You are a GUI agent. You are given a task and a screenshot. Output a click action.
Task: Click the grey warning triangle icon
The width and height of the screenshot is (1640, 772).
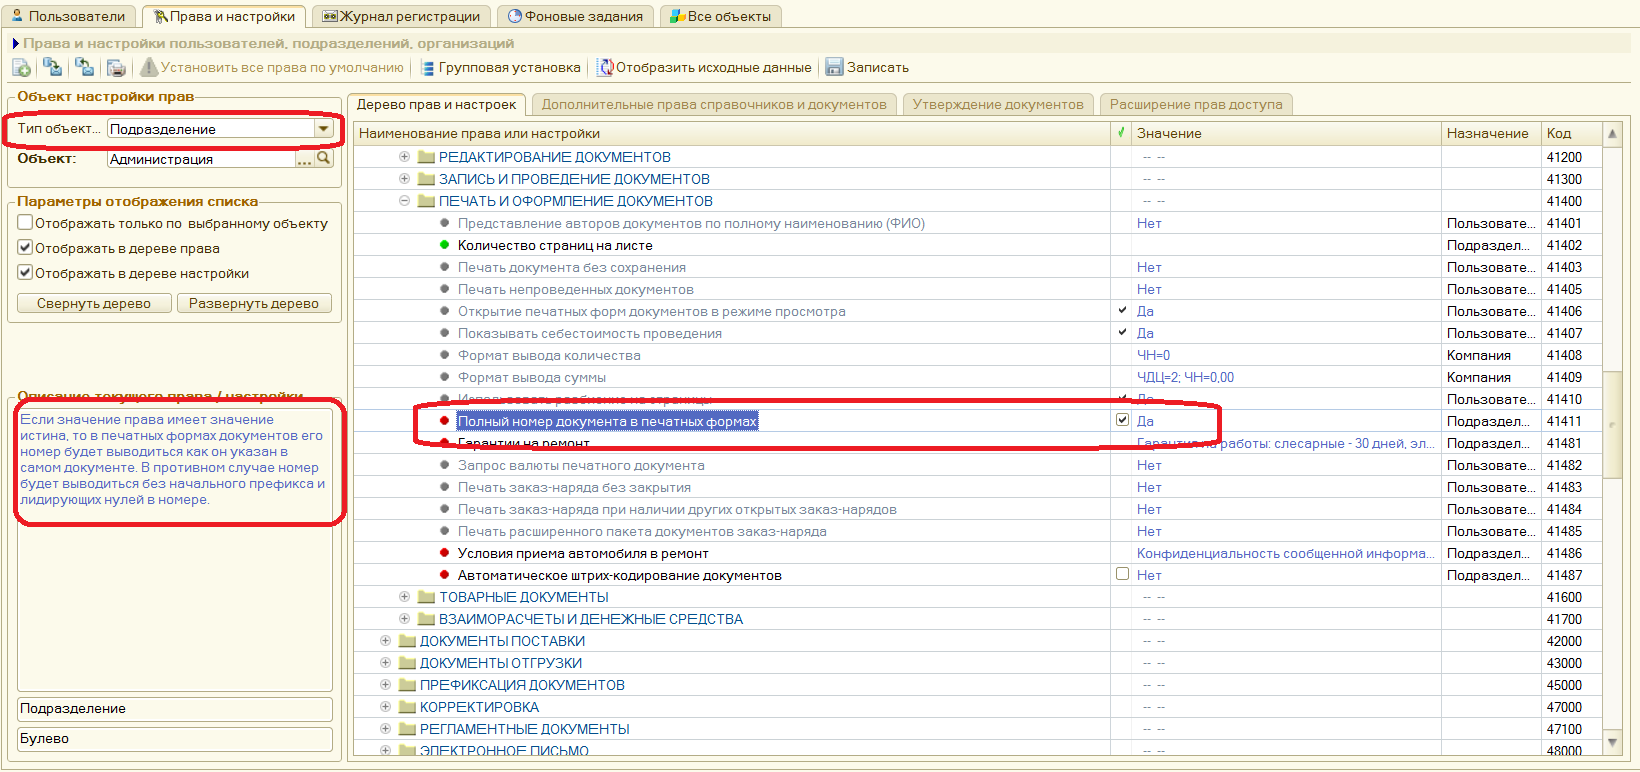click(149, 67)
